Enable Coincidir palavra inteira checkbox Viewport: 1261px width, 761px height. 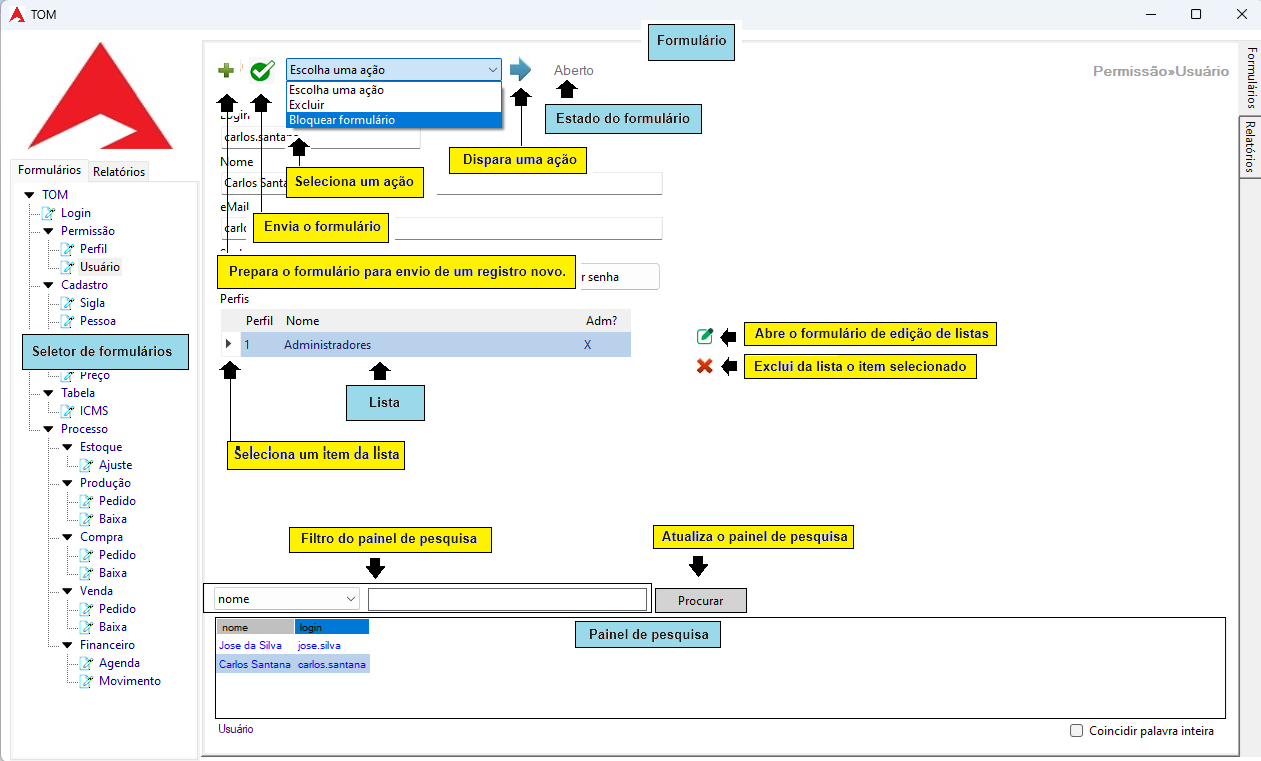(1077, 731)
